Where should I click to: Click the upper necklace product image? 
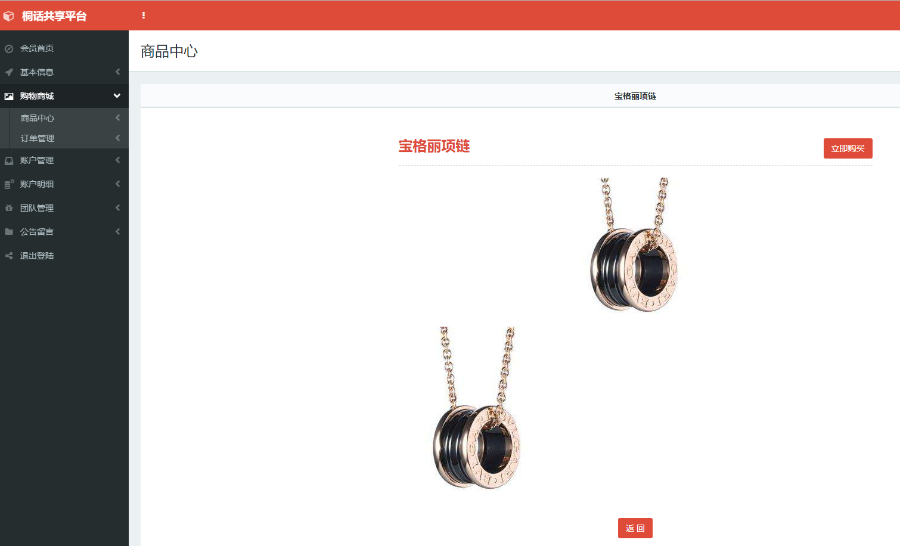point(635,245)
